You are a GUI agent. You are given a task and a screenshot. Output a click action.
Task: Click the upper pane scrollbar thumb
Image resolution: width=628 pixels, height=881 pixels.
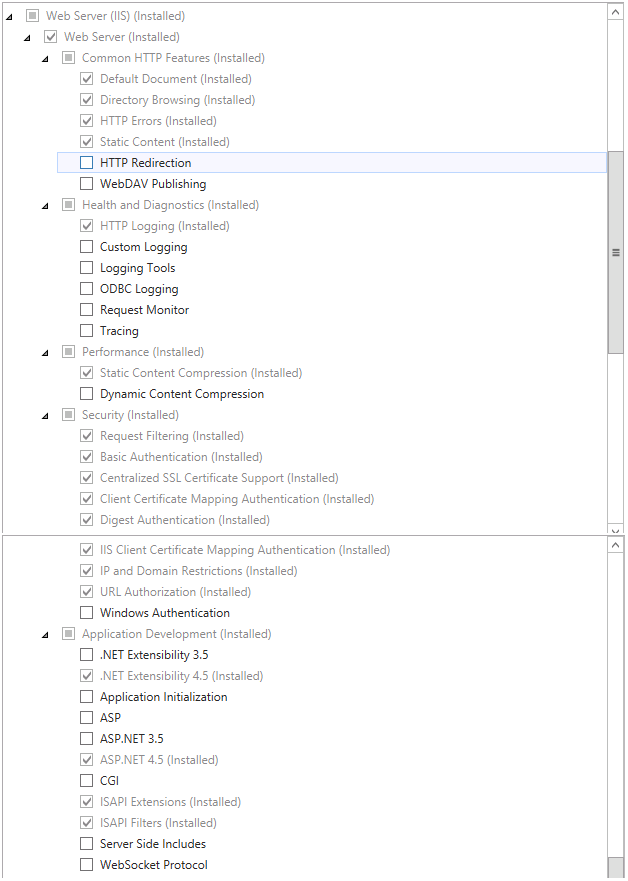[x=616, y=252]
